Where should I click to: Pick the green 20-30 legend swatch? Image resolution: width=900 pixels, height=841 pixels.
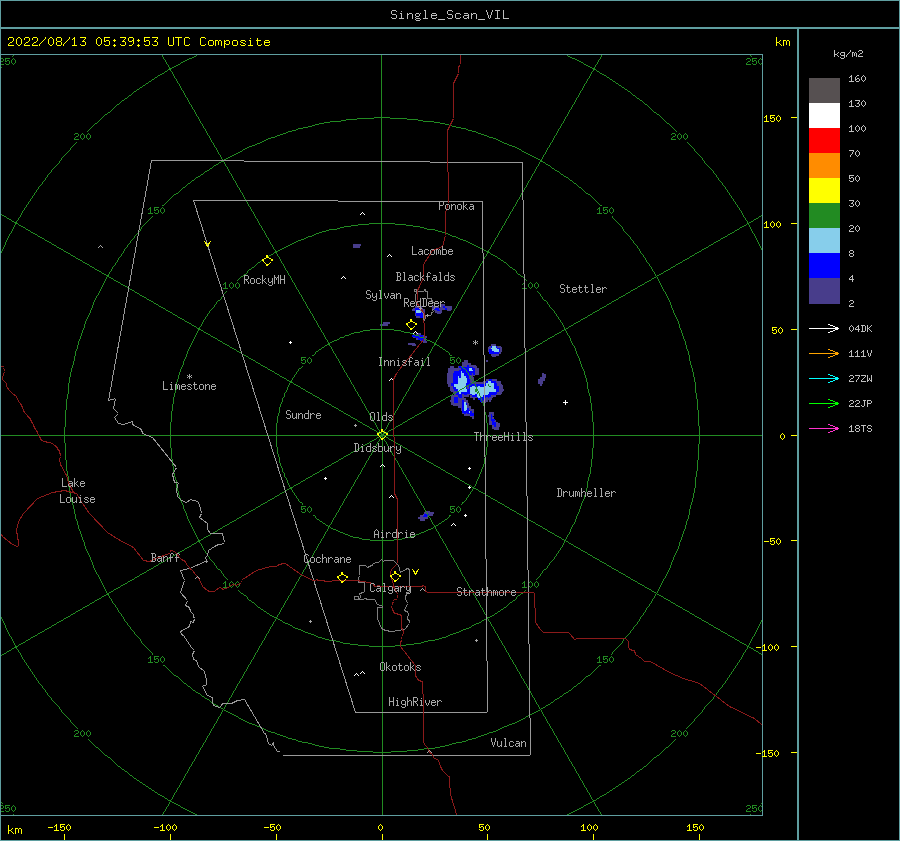tap(824, 216)
